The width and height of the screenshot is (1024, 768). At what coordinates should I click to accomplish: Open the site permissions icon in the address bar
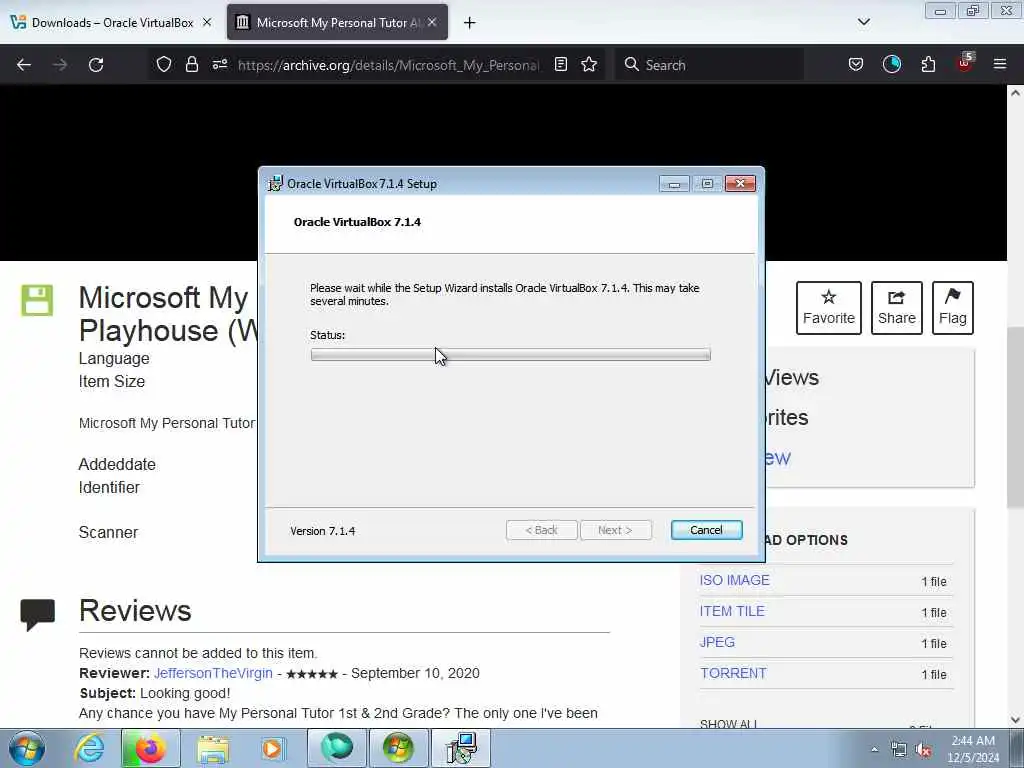pyautogui.click(x=219, y=64)
